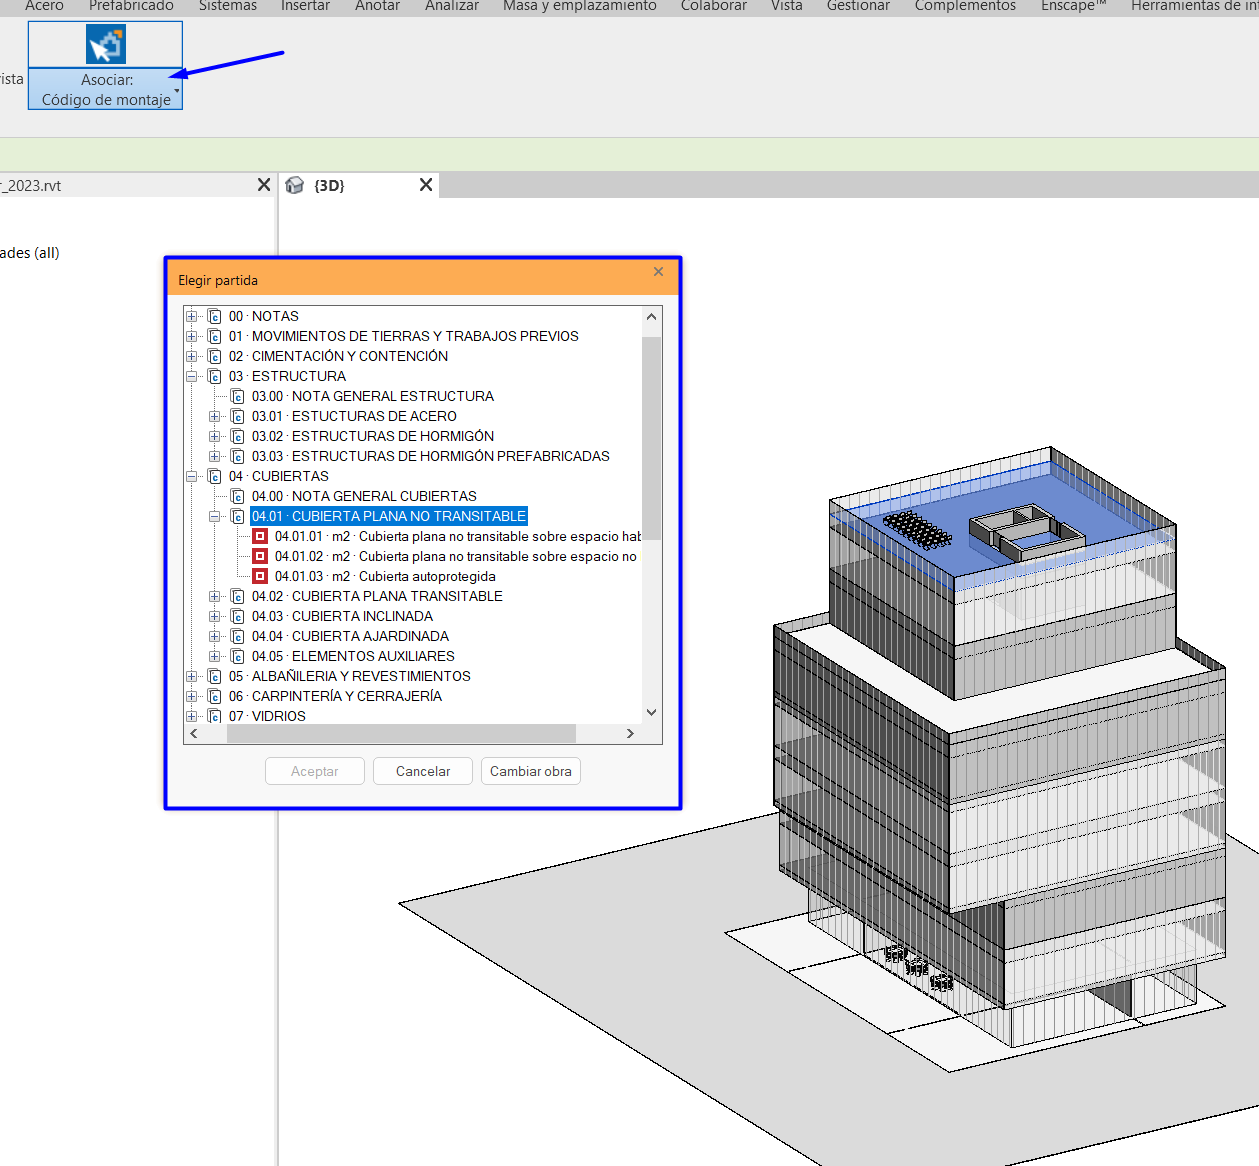Screen dimensions: 1259x1166
Task: Select 04.01.03 · m2 · Cubierta autoprotegida
Action: click(x=385, y=576)
